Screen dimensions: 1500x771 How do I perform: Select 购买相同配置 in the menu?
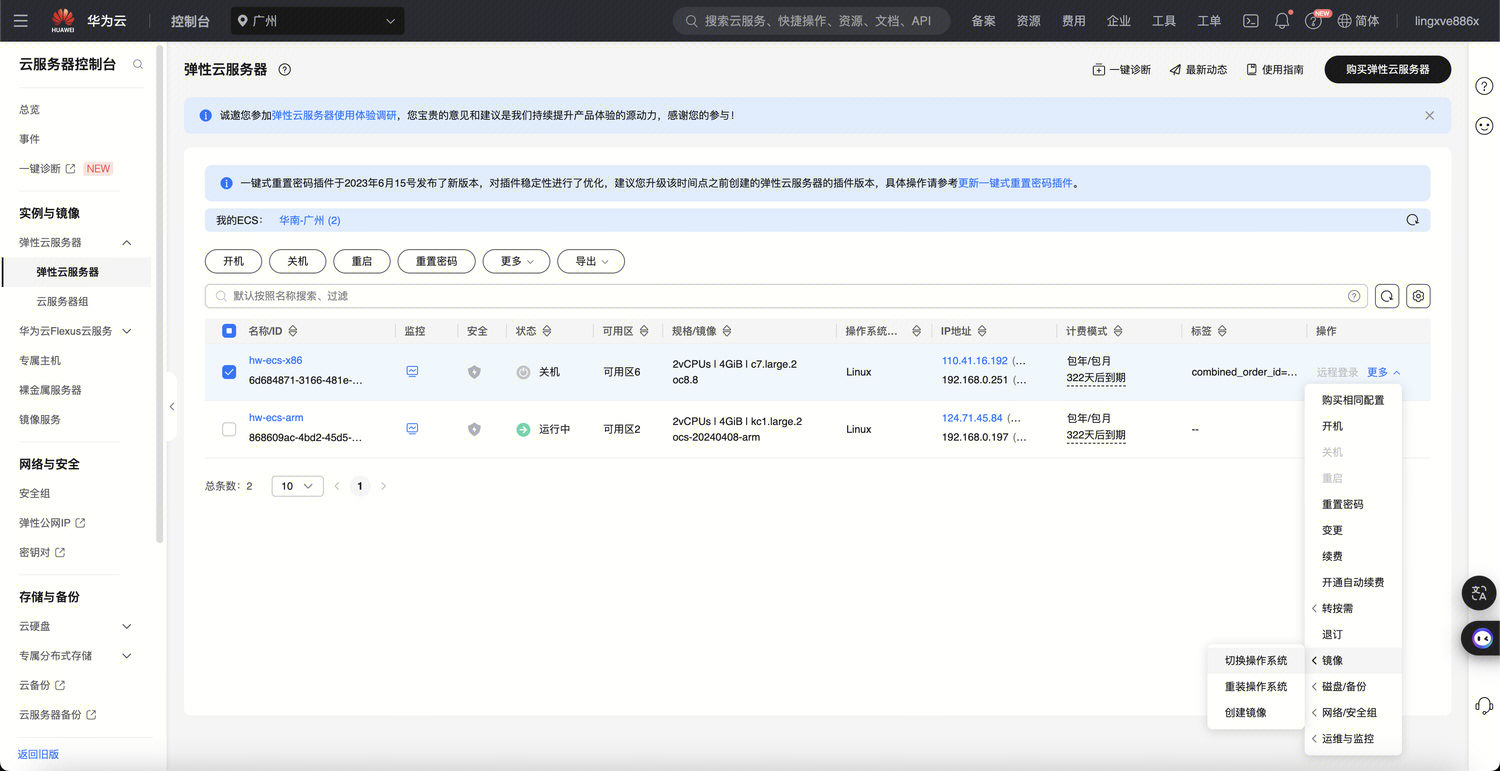point(1353,400)
